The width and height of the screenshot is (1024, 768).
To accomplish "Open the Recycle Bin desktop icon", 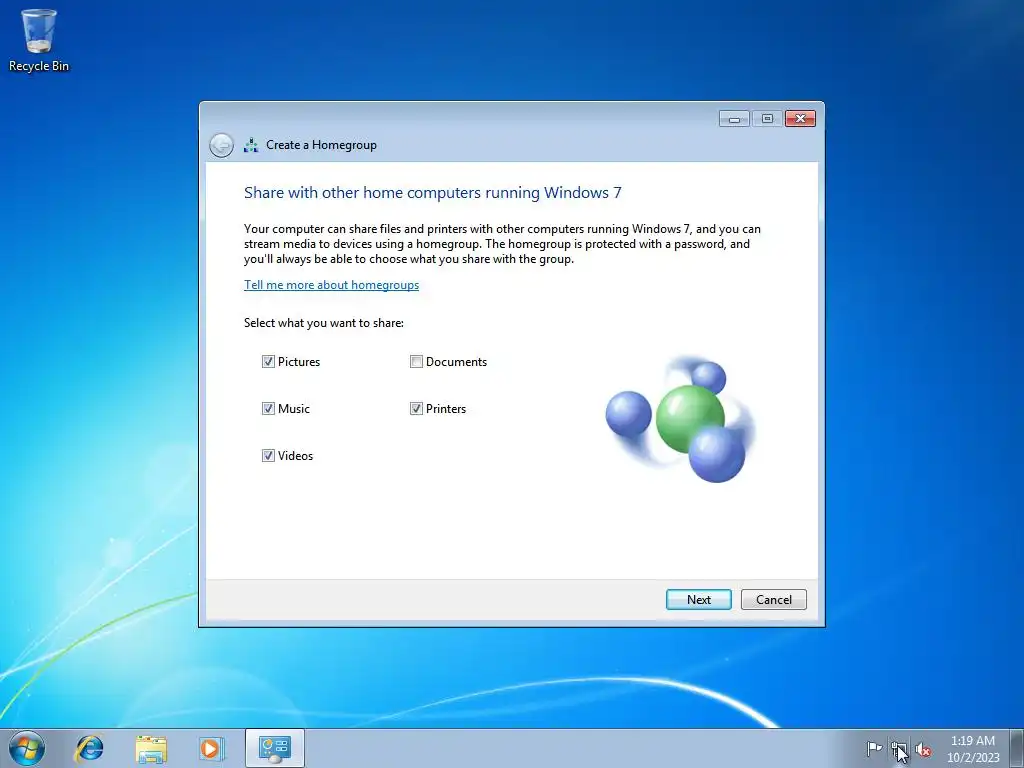I will click(x=39, y=40).
